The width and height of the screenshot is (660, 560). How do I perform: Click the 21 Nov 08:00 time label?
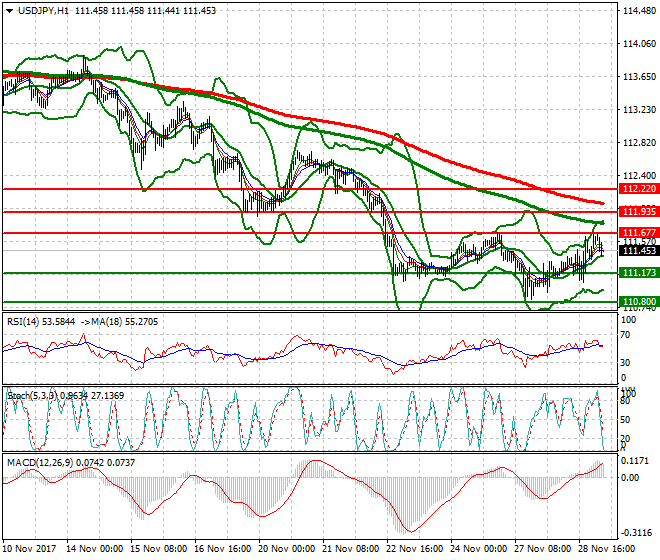pyautogui.click(x=351, y=549)
